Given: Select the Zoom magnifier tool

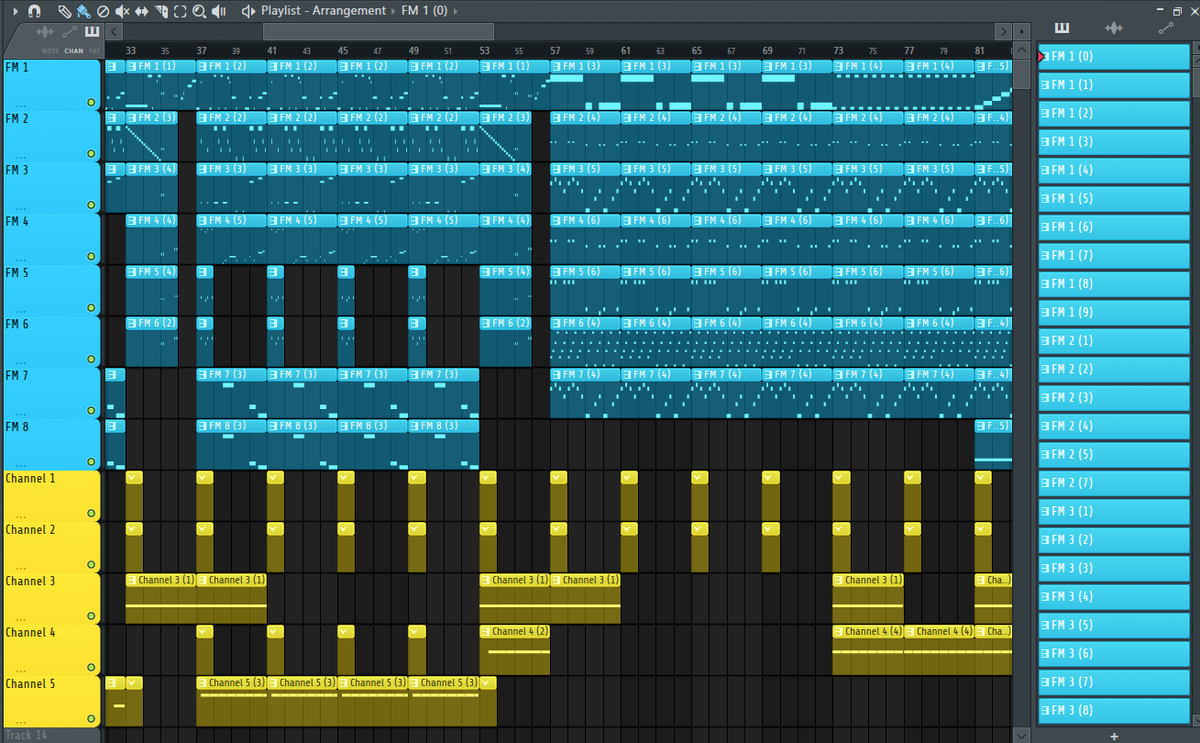Looking at the screenshot, I should coord(199,11).
